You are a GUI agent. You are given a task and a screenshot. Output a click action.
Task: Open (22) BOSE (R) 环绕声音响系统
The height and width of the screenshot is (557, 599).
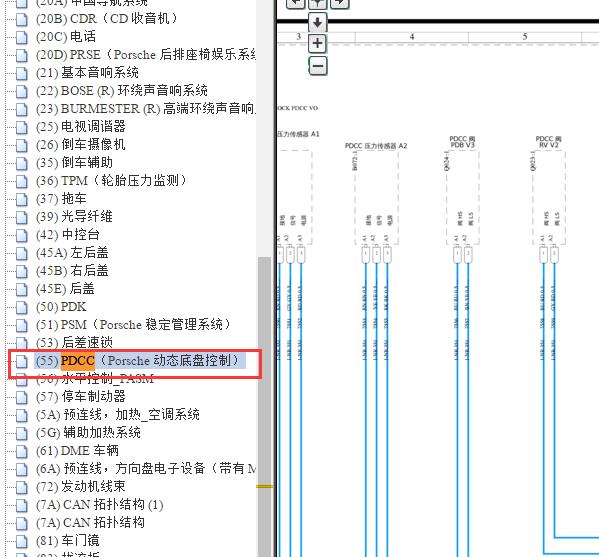(121, 90)
